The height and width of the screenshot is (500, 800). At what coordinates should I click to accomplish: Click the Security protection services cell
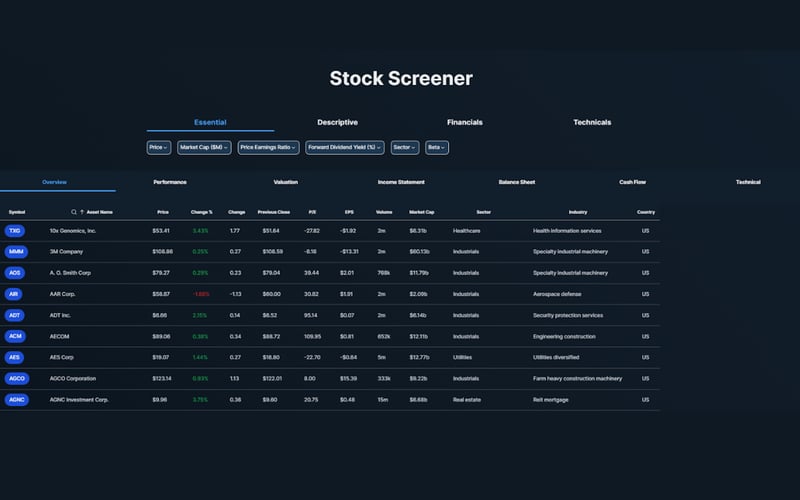568,315
